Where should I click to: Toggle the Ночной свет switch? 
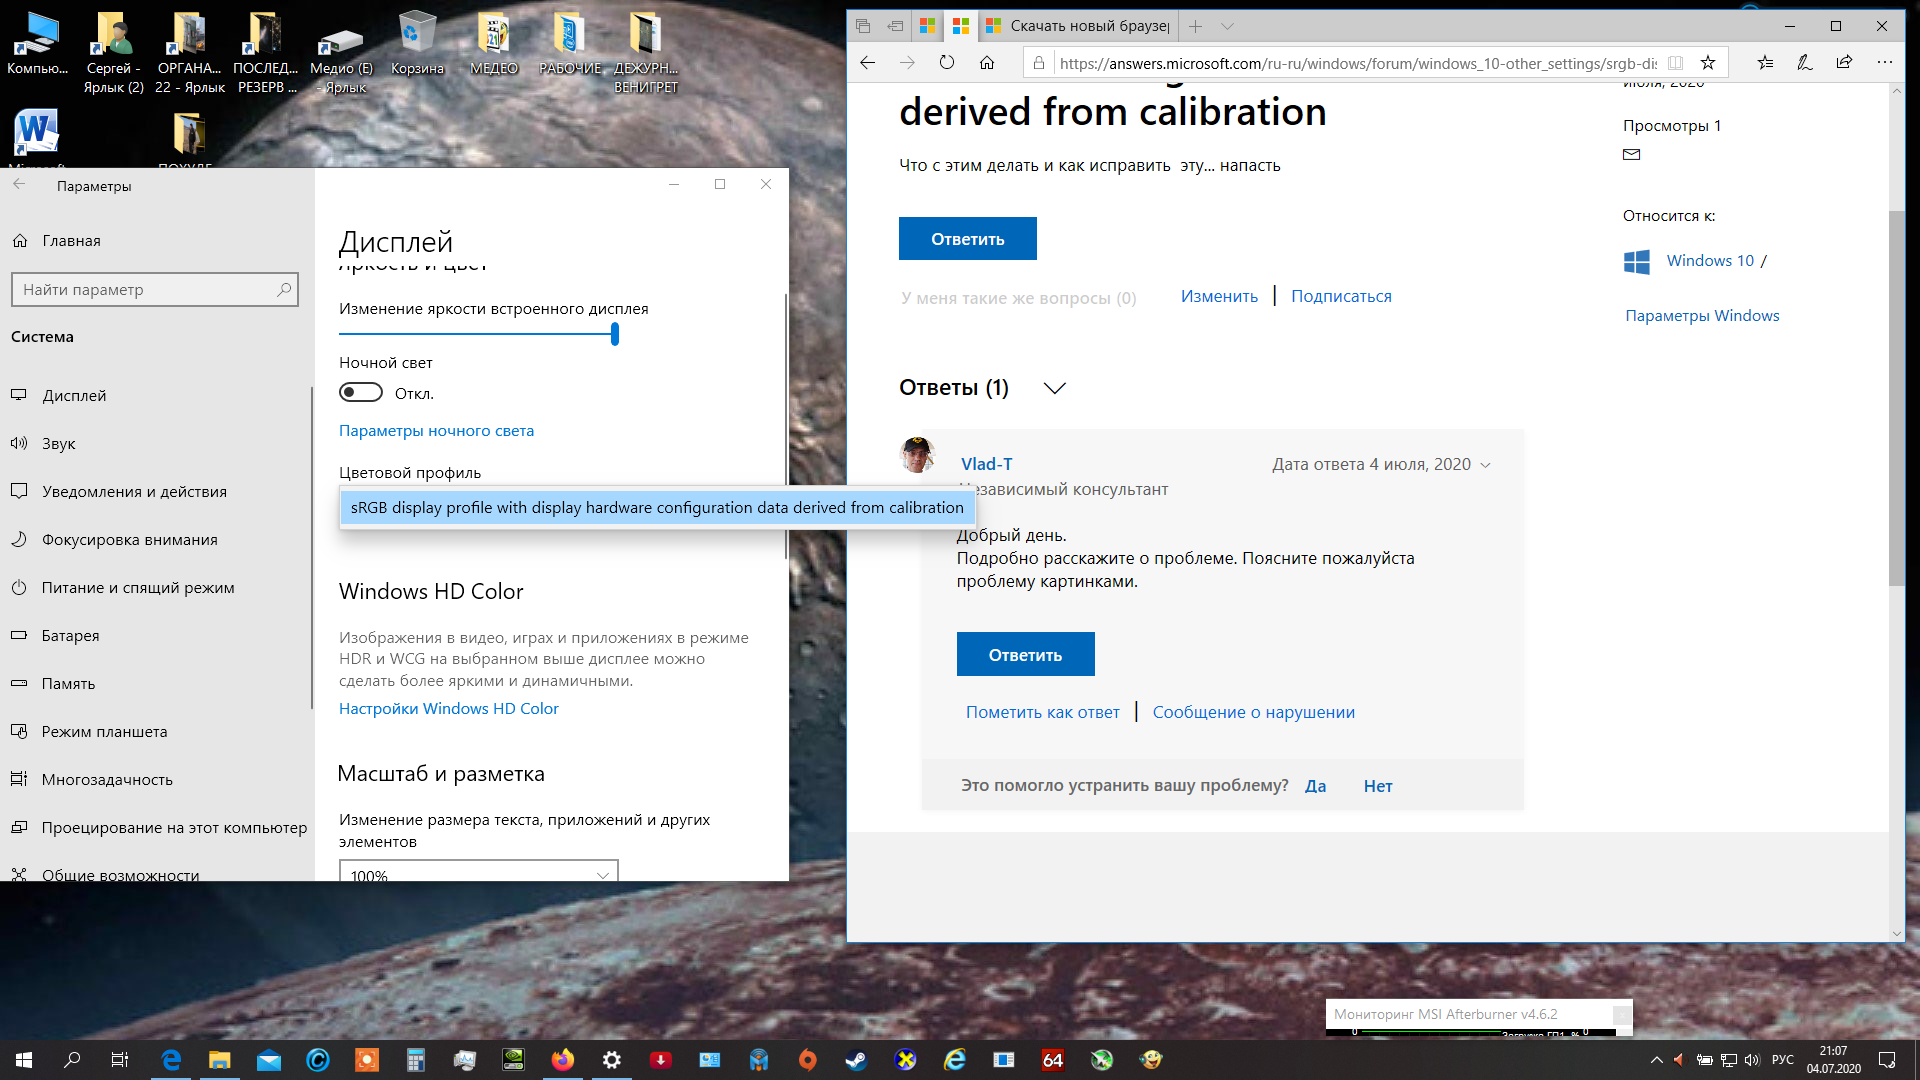pyautogui.click(x=361, y=393)
